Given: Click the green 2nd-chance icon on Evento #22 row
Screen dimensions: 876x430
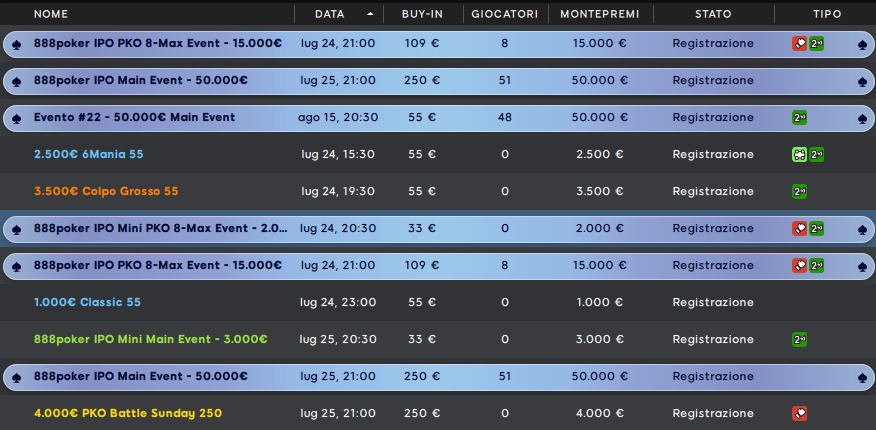Looking at the screenshot, I should [x=799, y=118].
